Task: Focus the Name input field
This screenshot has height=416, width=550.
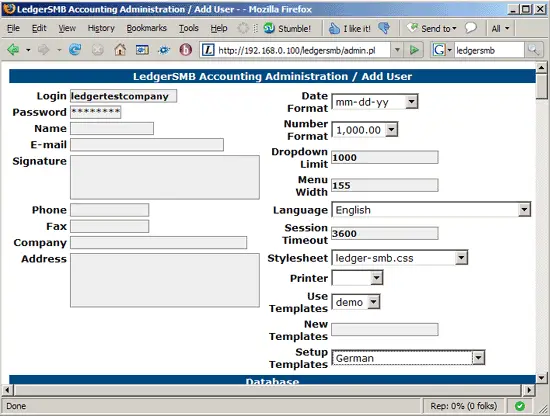Action: coord(112,128)
